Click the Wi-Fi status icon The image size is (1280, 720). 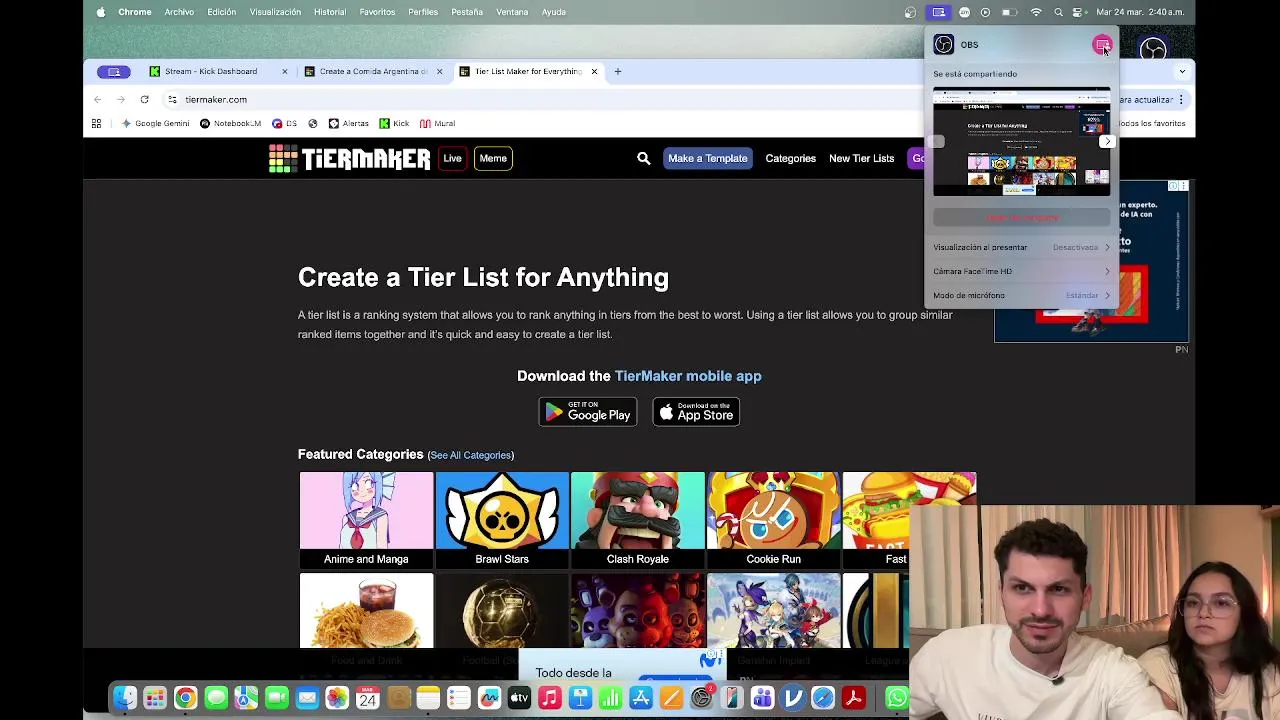(1036, 12)
